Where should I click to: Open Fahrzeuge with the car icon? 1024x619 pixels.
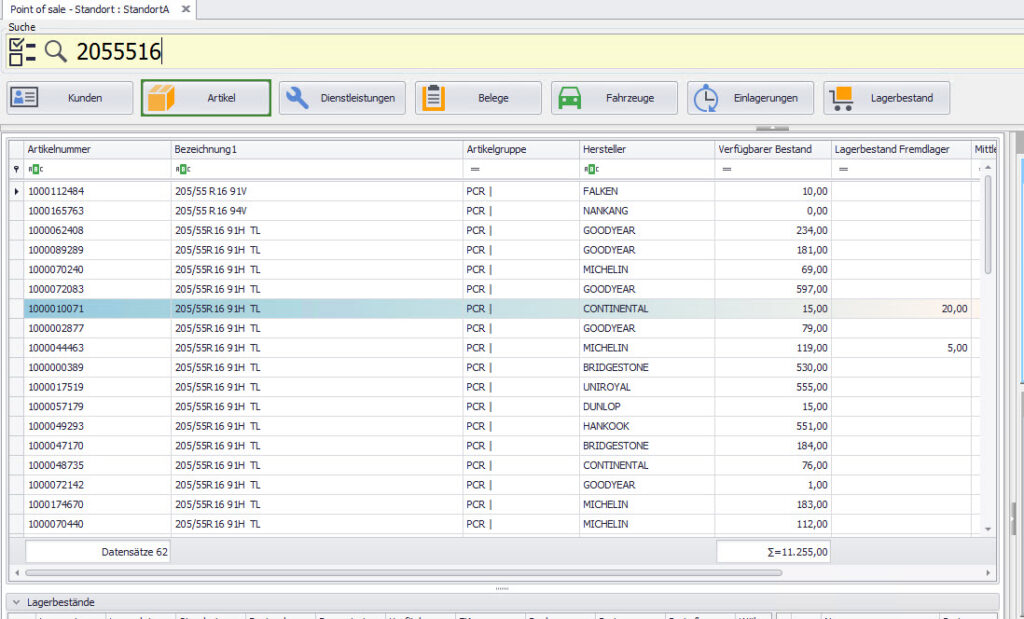click(x=614, y=98)
